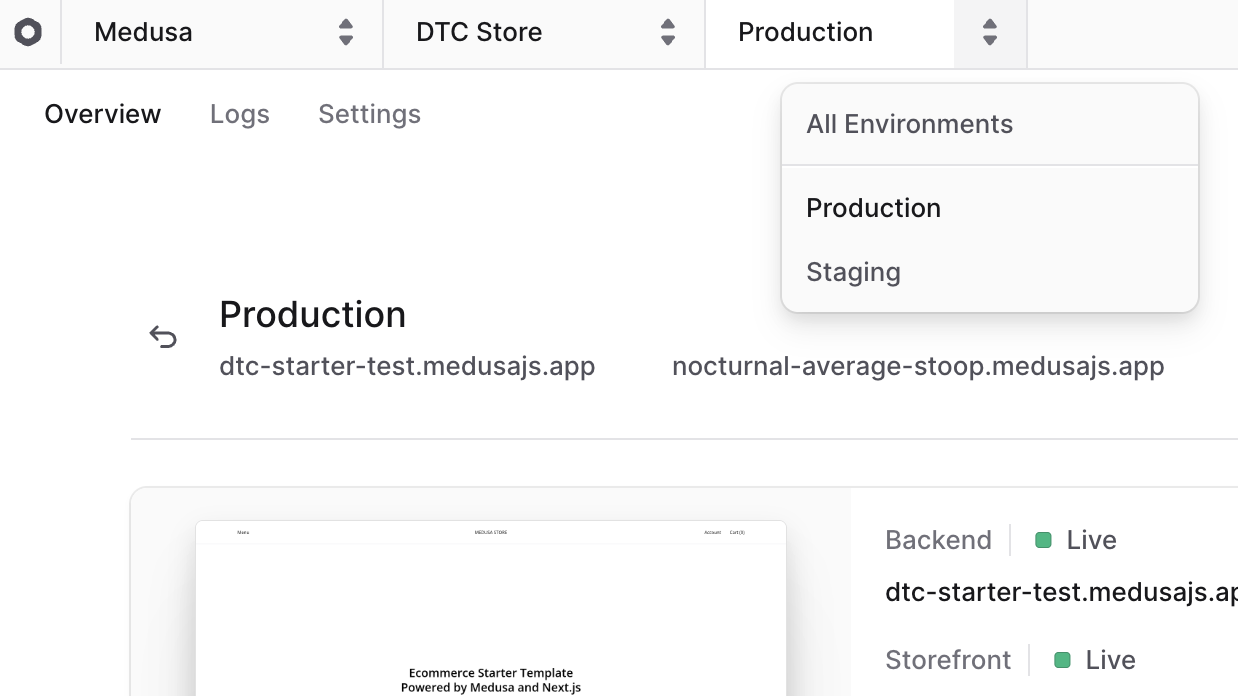The height and width of the screenshot is (696, 1238).
Task: Select All Environments from the dropdown menu
Action: tap(909, 124)
